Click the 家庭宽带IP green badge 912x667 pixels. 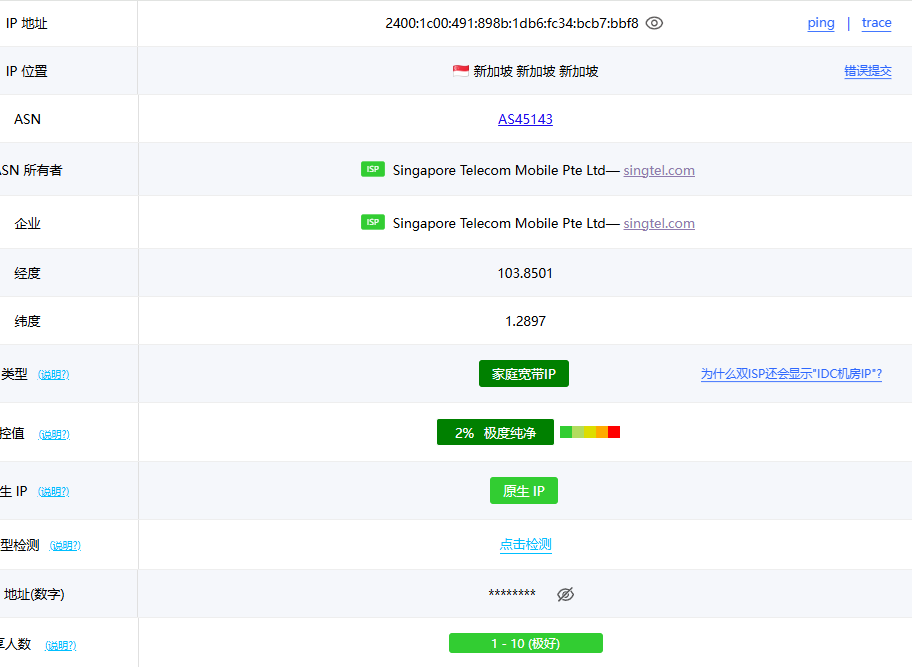tap(524, 374)
